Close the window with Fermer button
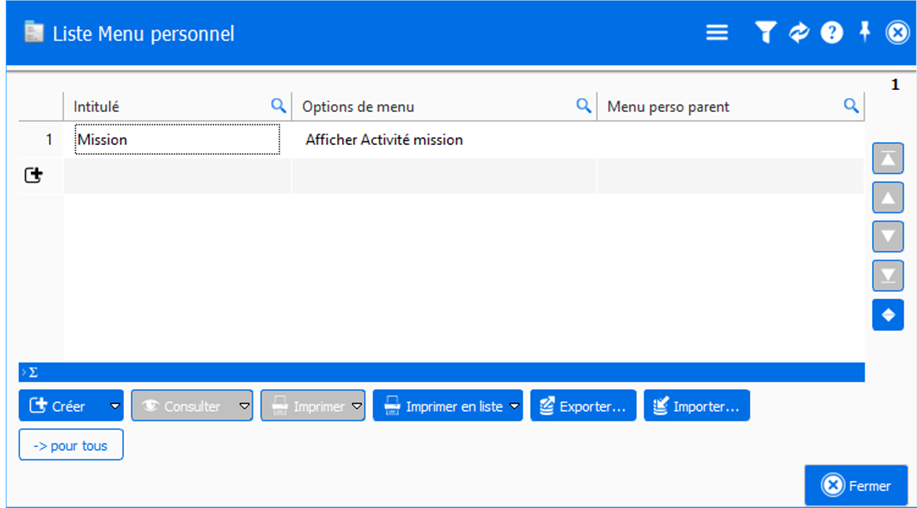This screenshot has width=917, height=508. click(x=856, y=486)
